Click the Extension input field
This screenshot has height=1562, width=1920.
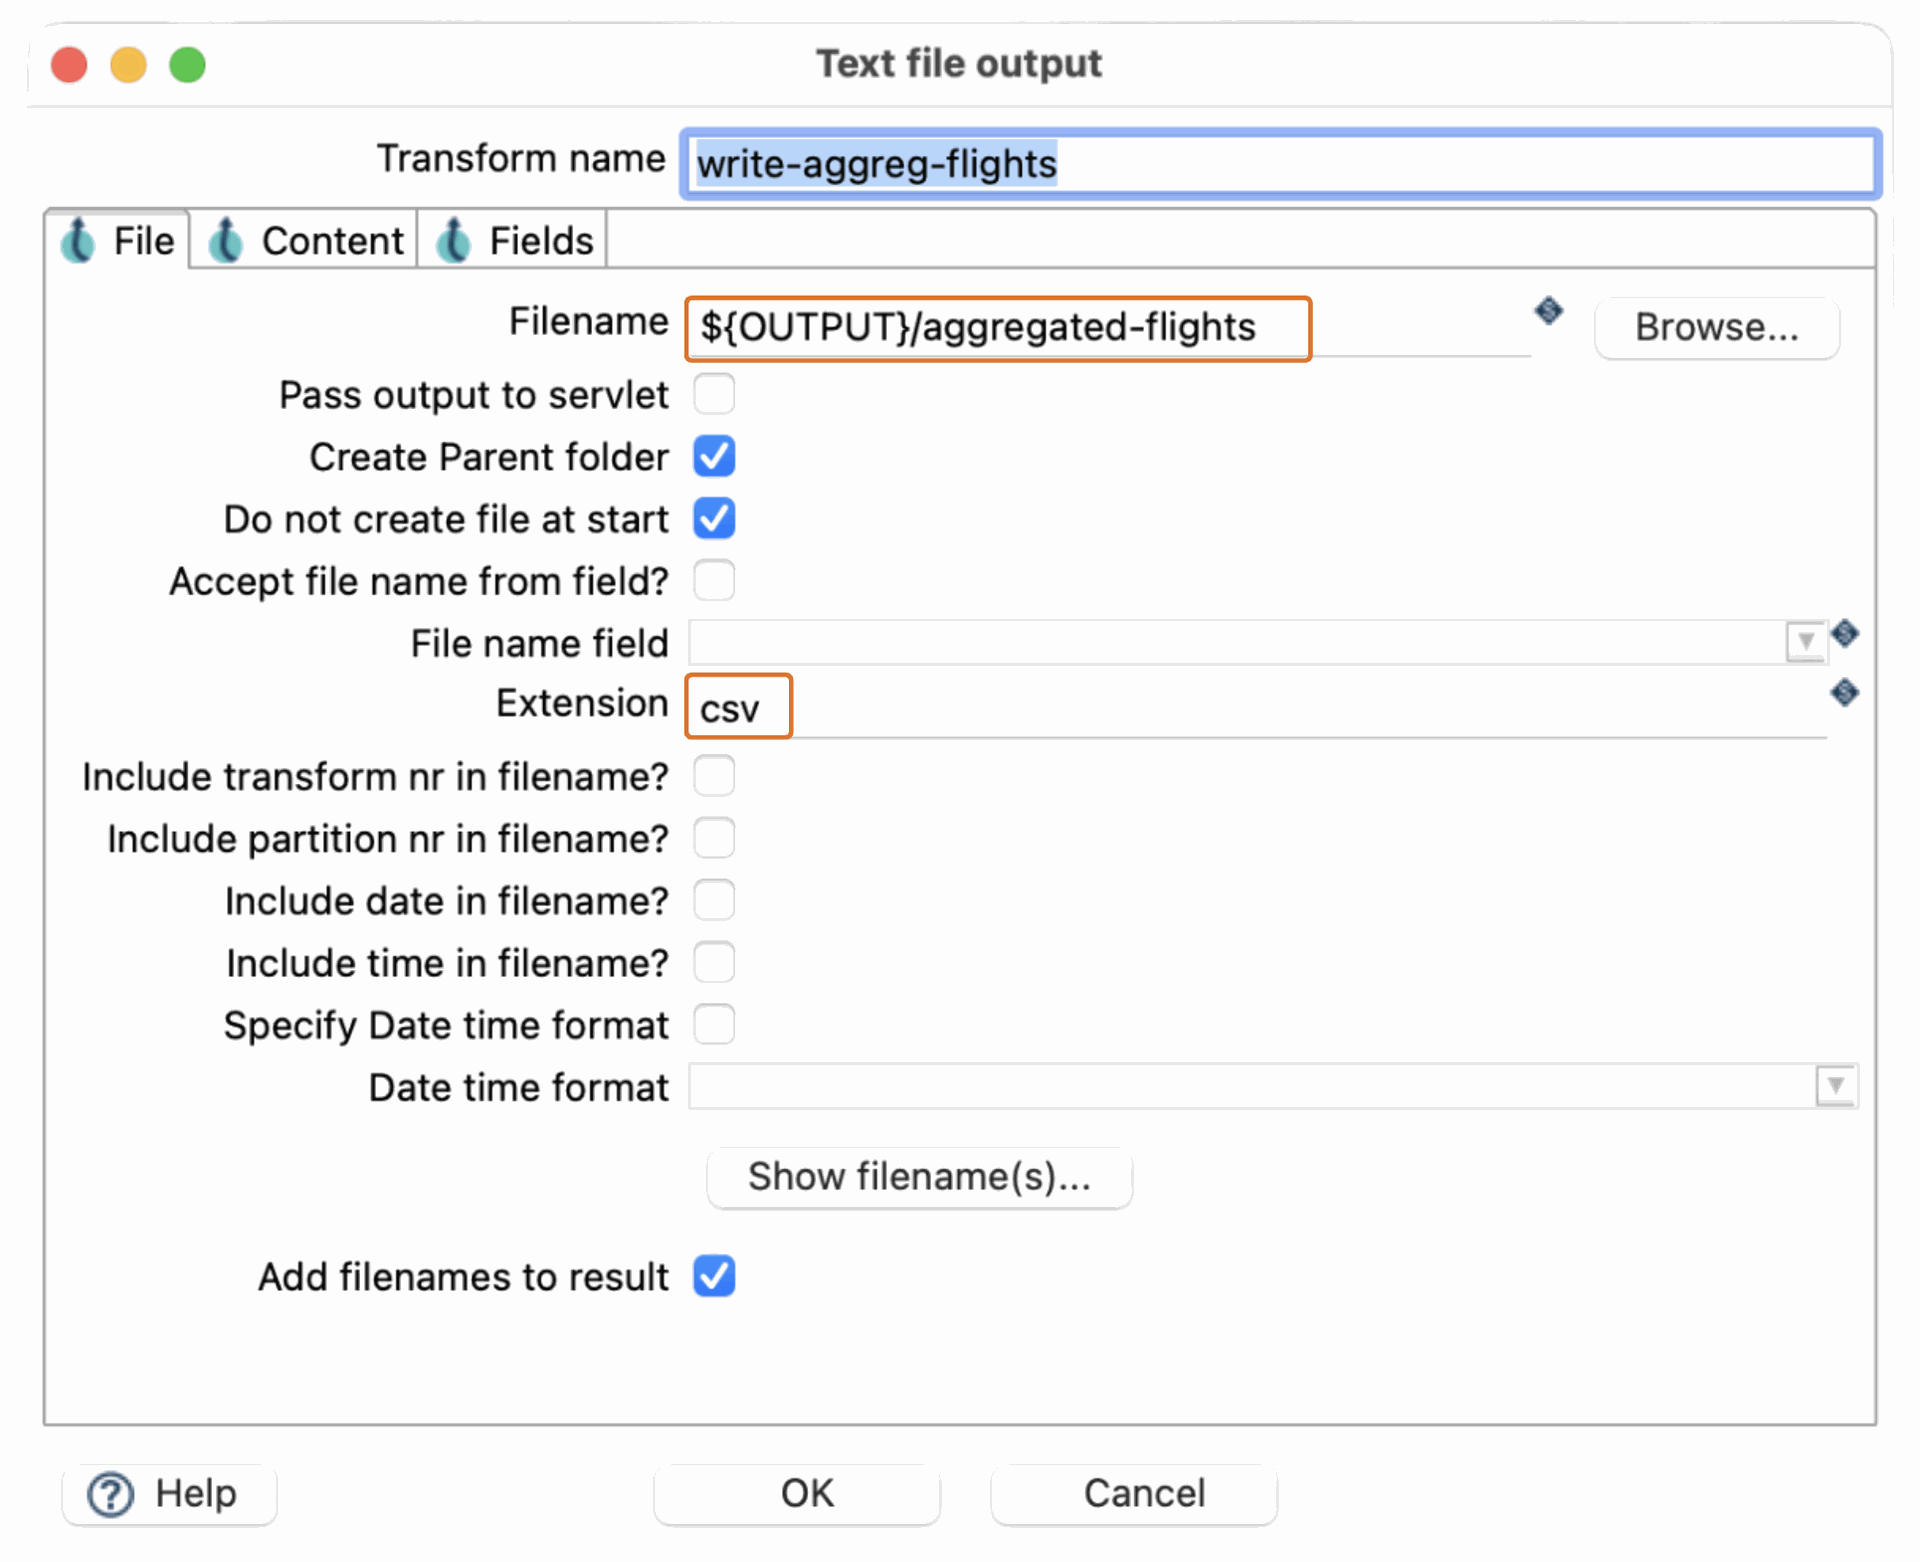tap(1256, 708)
